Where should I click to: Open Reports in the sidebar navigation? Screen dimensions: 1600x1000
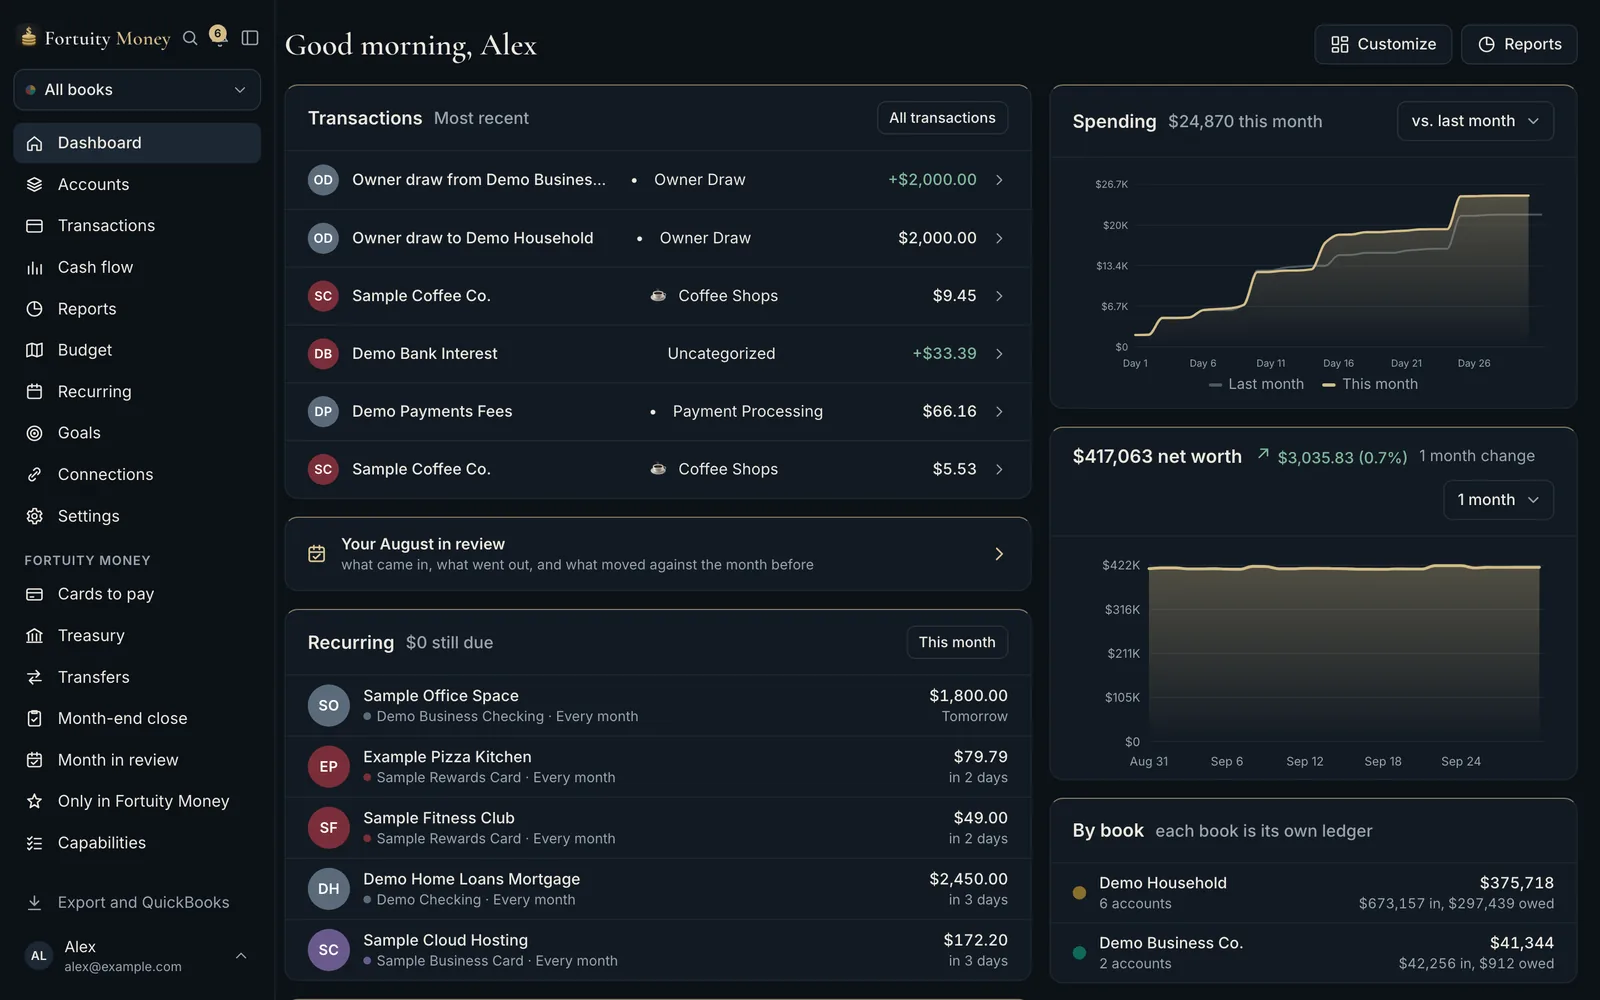[x=137, y=309]
